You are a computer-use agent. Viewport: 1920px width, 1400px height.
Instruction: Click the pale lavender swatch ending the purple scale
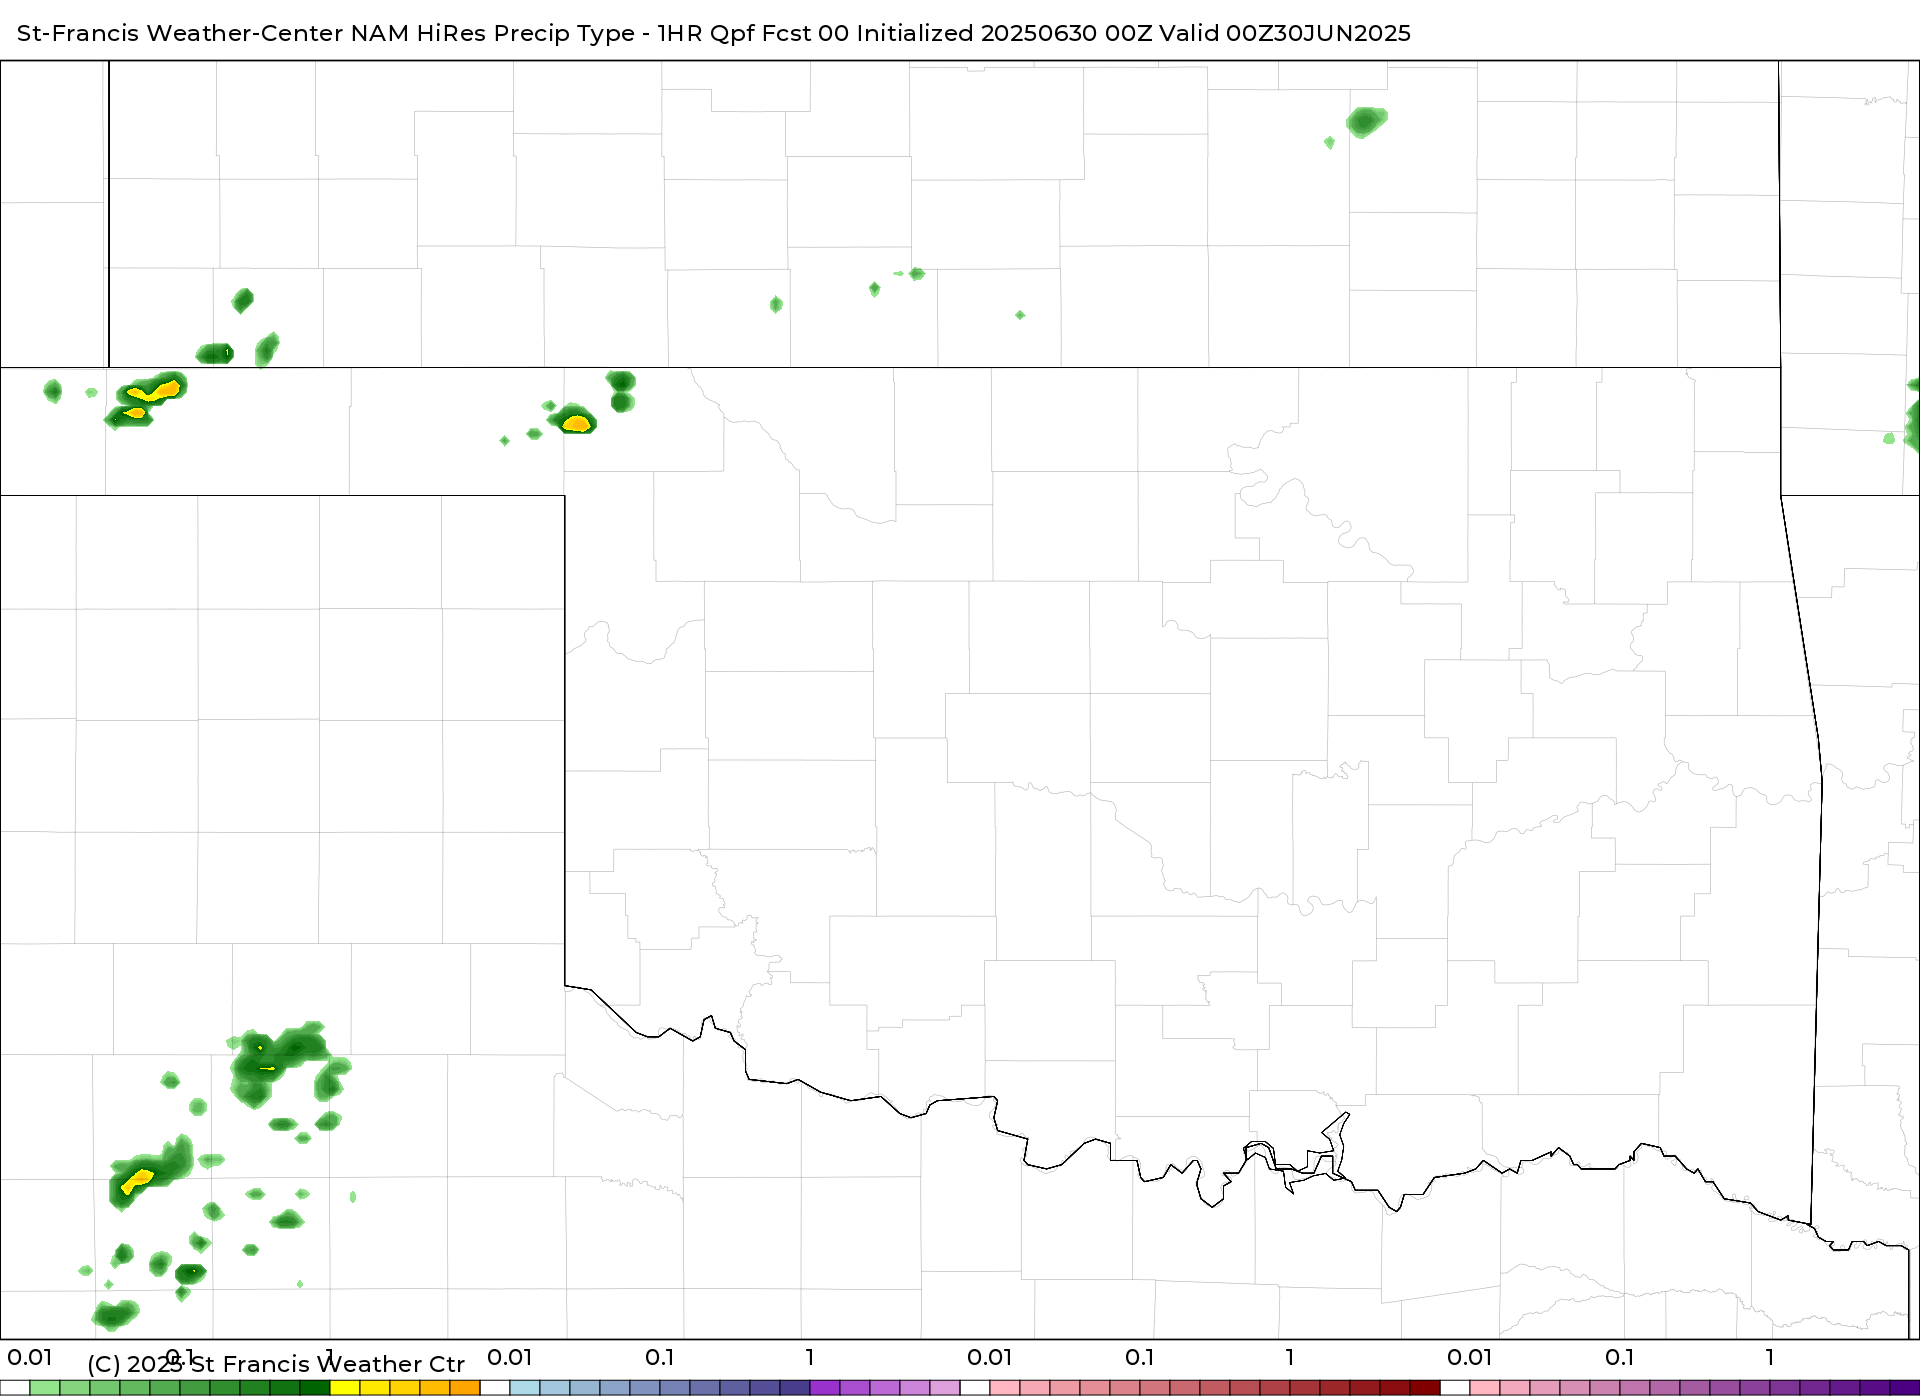(x=945, y=1388)
